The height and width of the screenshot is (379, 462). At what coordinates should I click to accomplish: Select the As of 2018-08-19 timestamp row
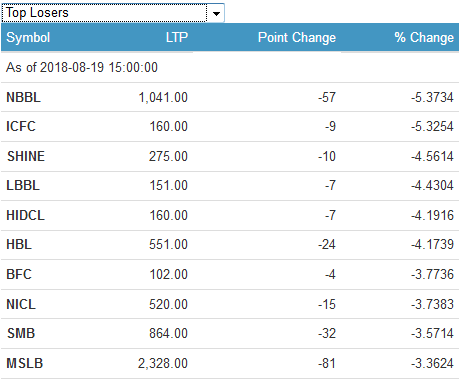[230, 68]
